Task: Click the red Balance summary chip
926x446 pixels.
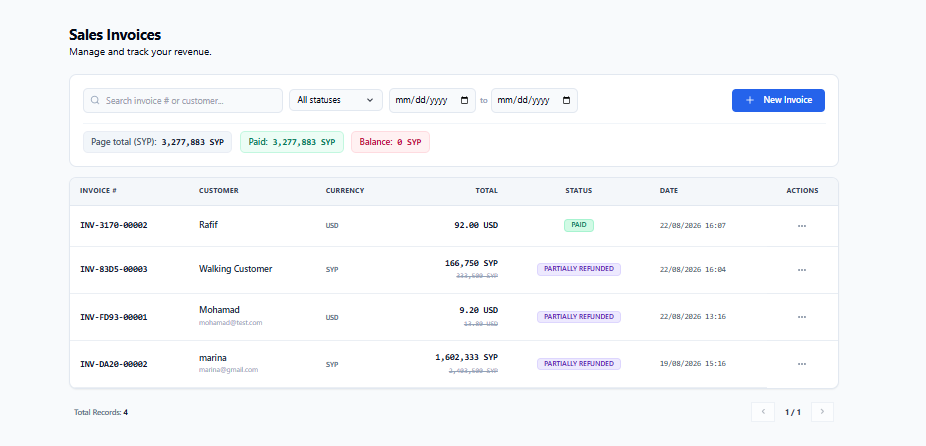Action: (390, 142)
